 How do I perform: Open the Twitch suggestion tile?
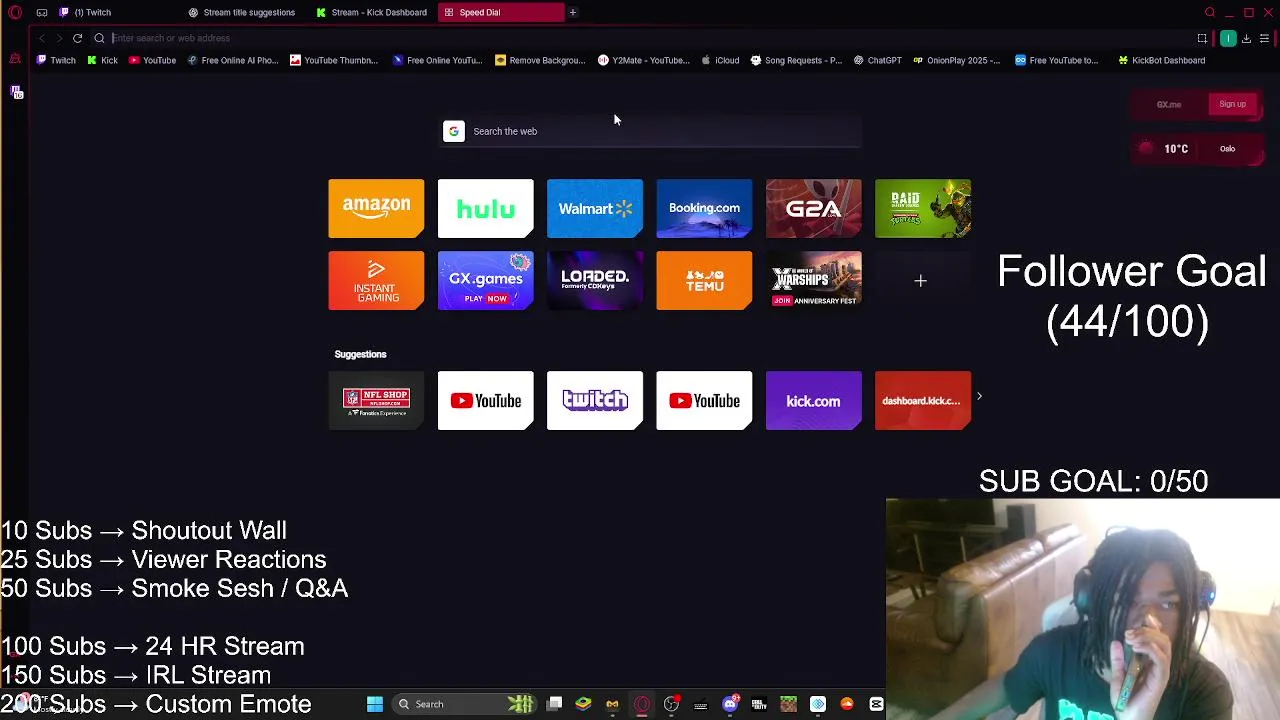(x=595, y=400)
